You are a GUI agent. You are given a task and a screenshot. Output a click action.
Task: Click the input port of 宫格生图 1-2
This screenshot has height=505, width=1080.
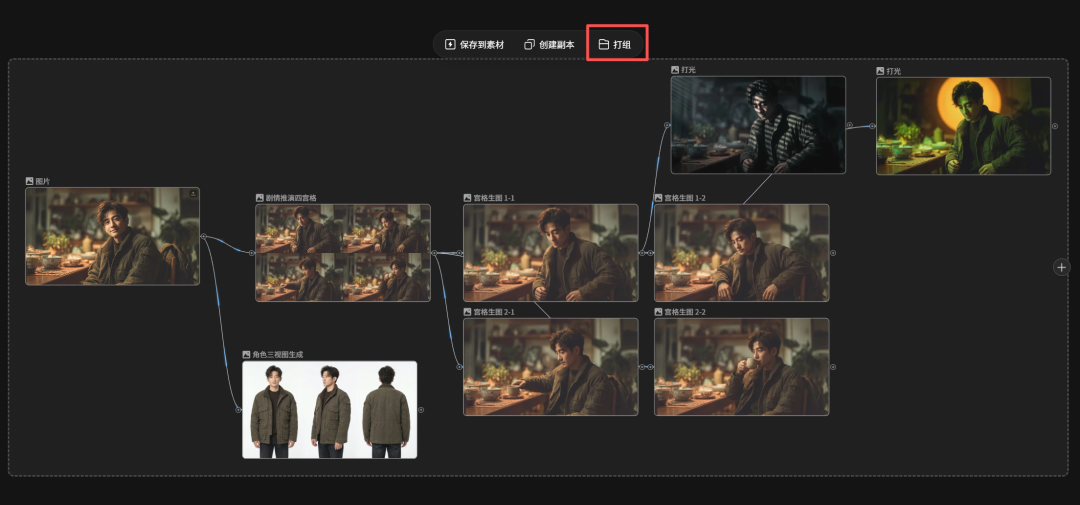650,253
